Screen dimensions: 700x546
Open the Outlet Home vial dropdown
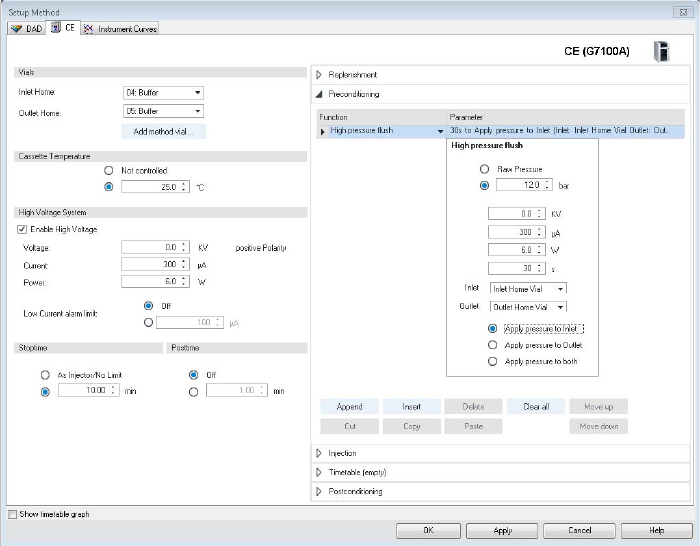click(163, 111)
